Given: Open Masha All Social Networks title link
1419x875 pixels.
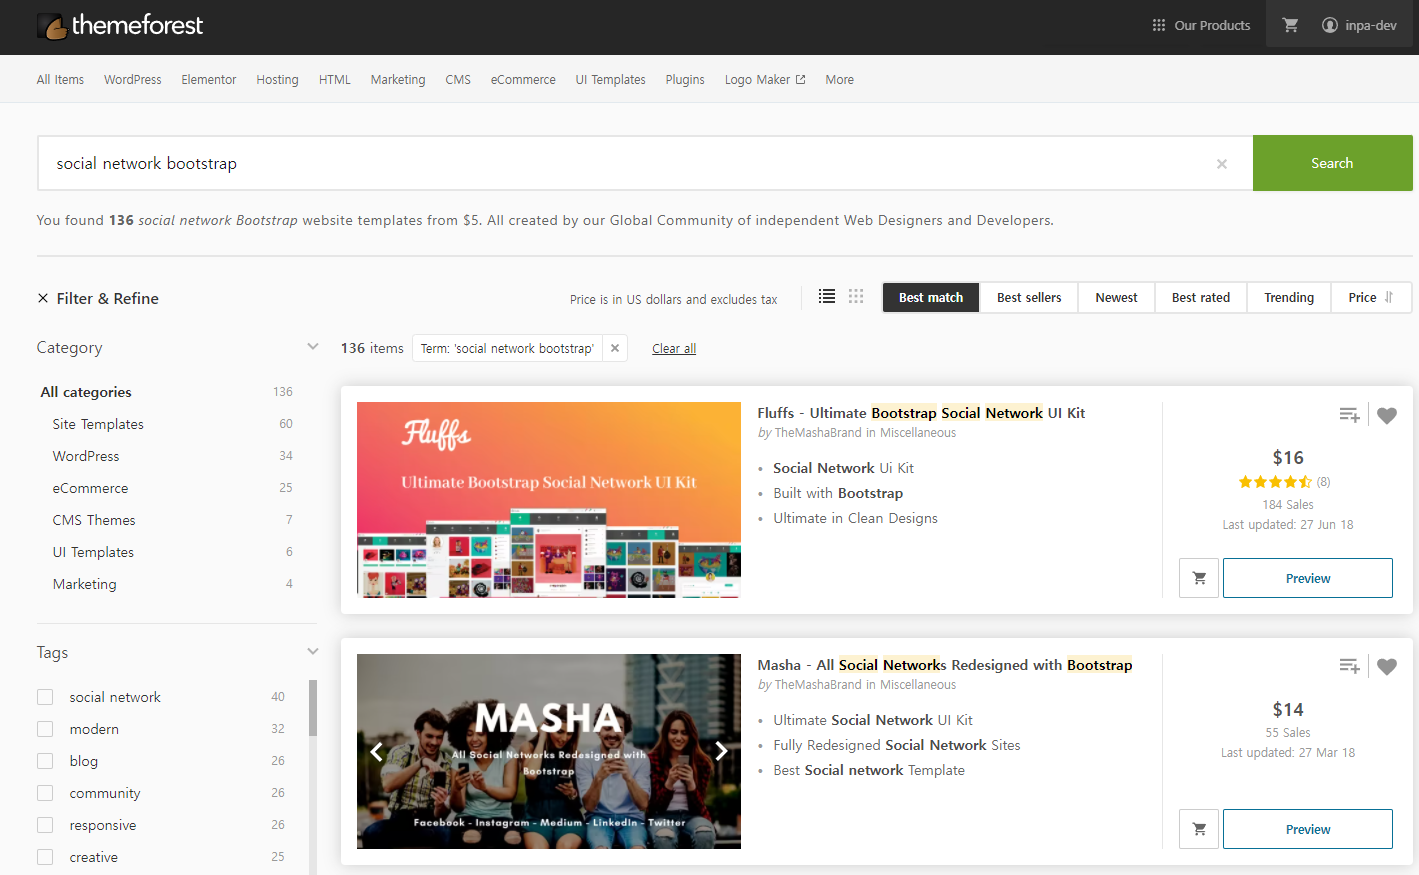Looking at the screenshot, I should click(x=945, y=665).
